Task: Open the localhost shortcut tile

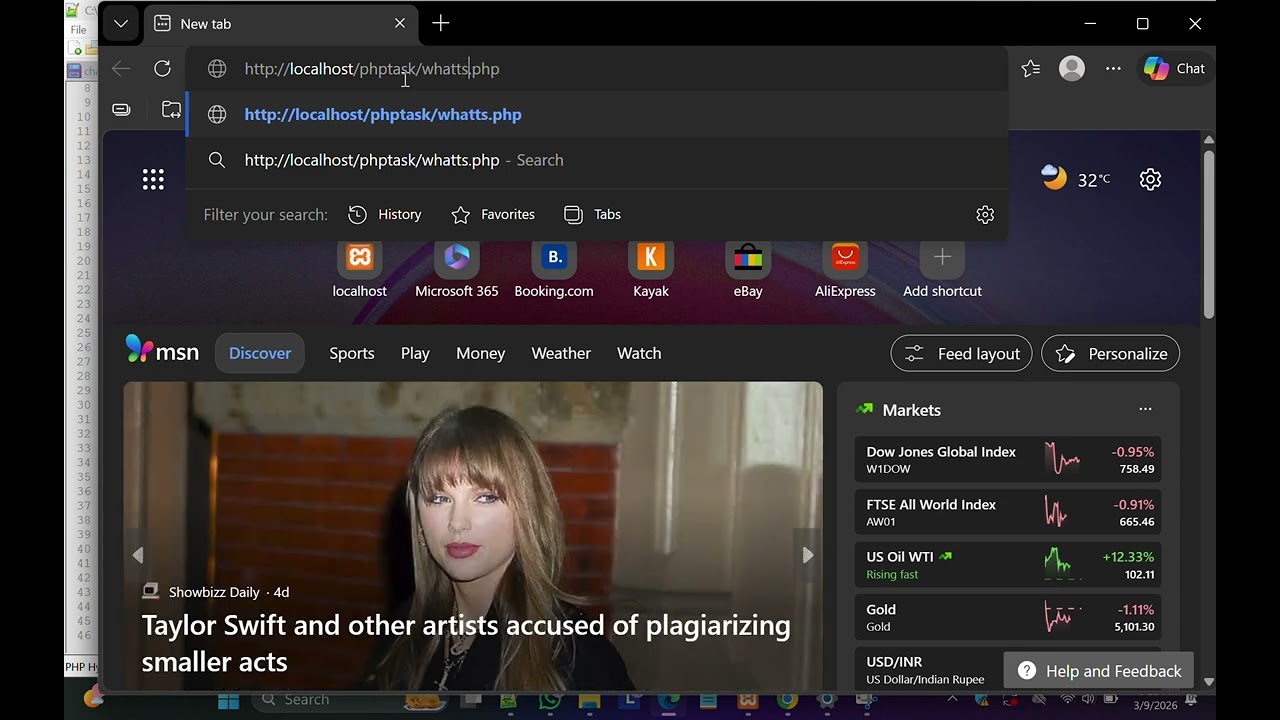Action: (360, 270)
